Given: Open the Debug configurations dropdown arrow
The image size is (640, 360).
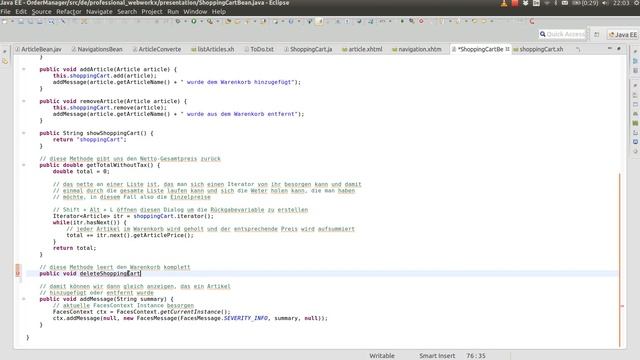Looking at the screenshot, I should click(x=185, y=21).
